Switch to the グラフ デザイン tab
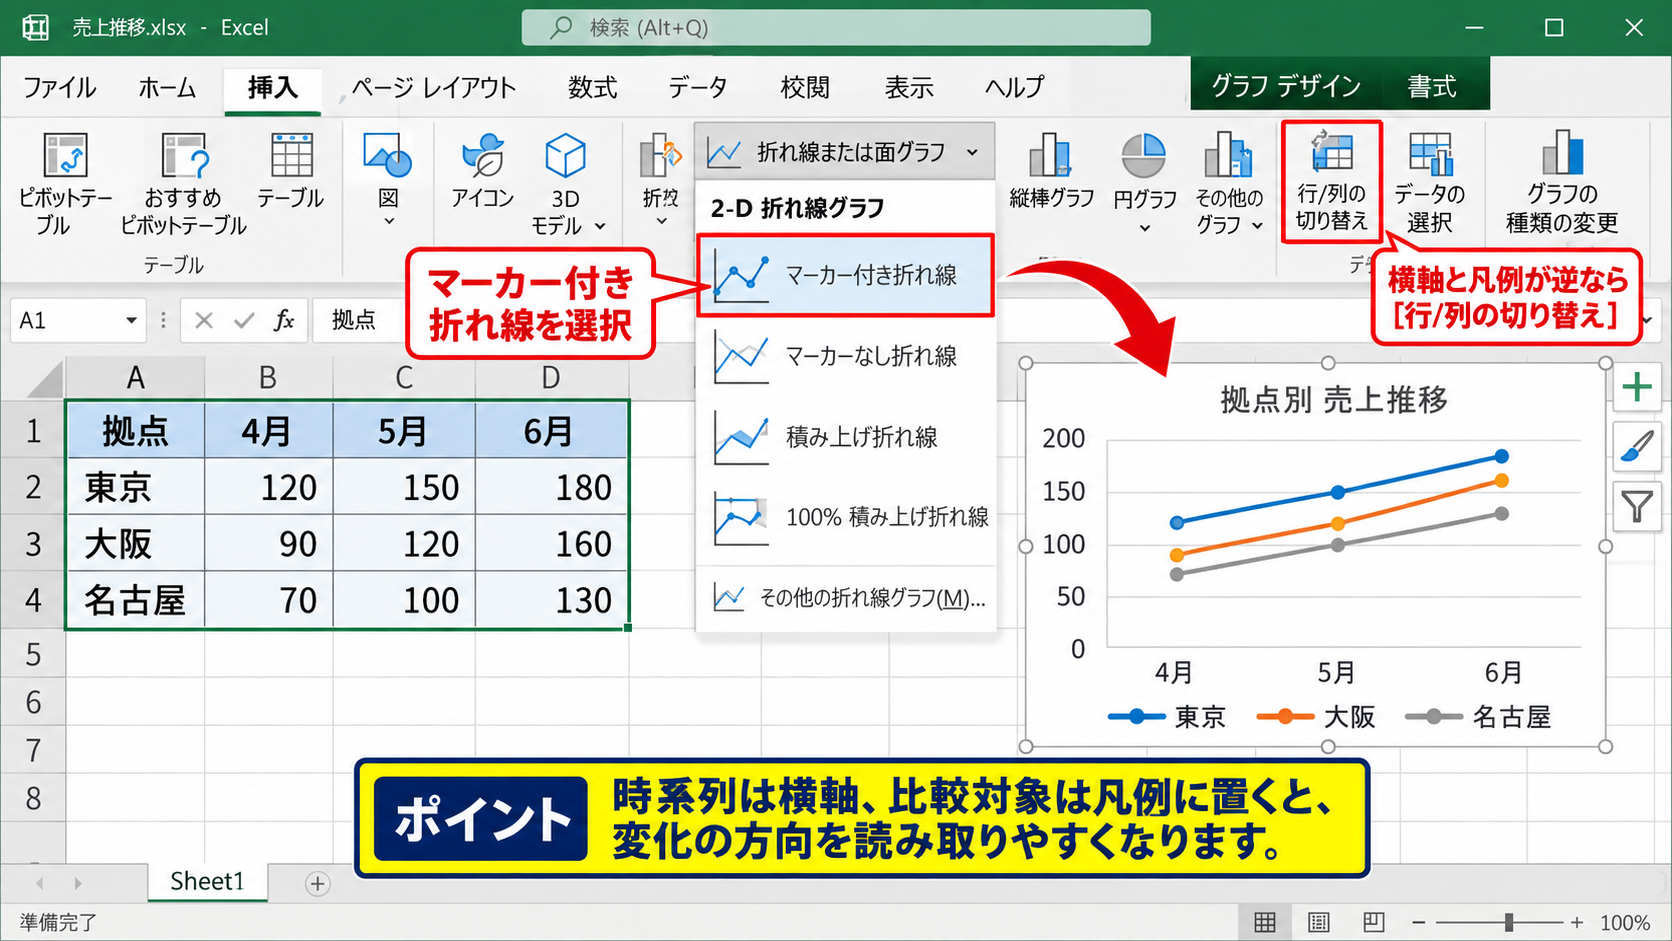 click(x=1286, y=86)
